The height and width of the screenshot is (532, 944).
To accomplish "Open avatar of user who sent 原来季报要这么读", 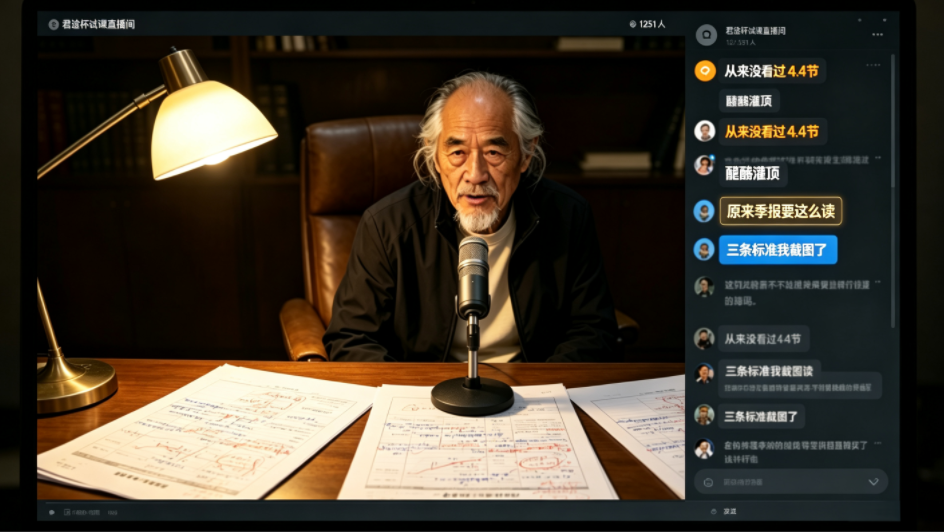I will pyautogui.click(x=704, y=211).
